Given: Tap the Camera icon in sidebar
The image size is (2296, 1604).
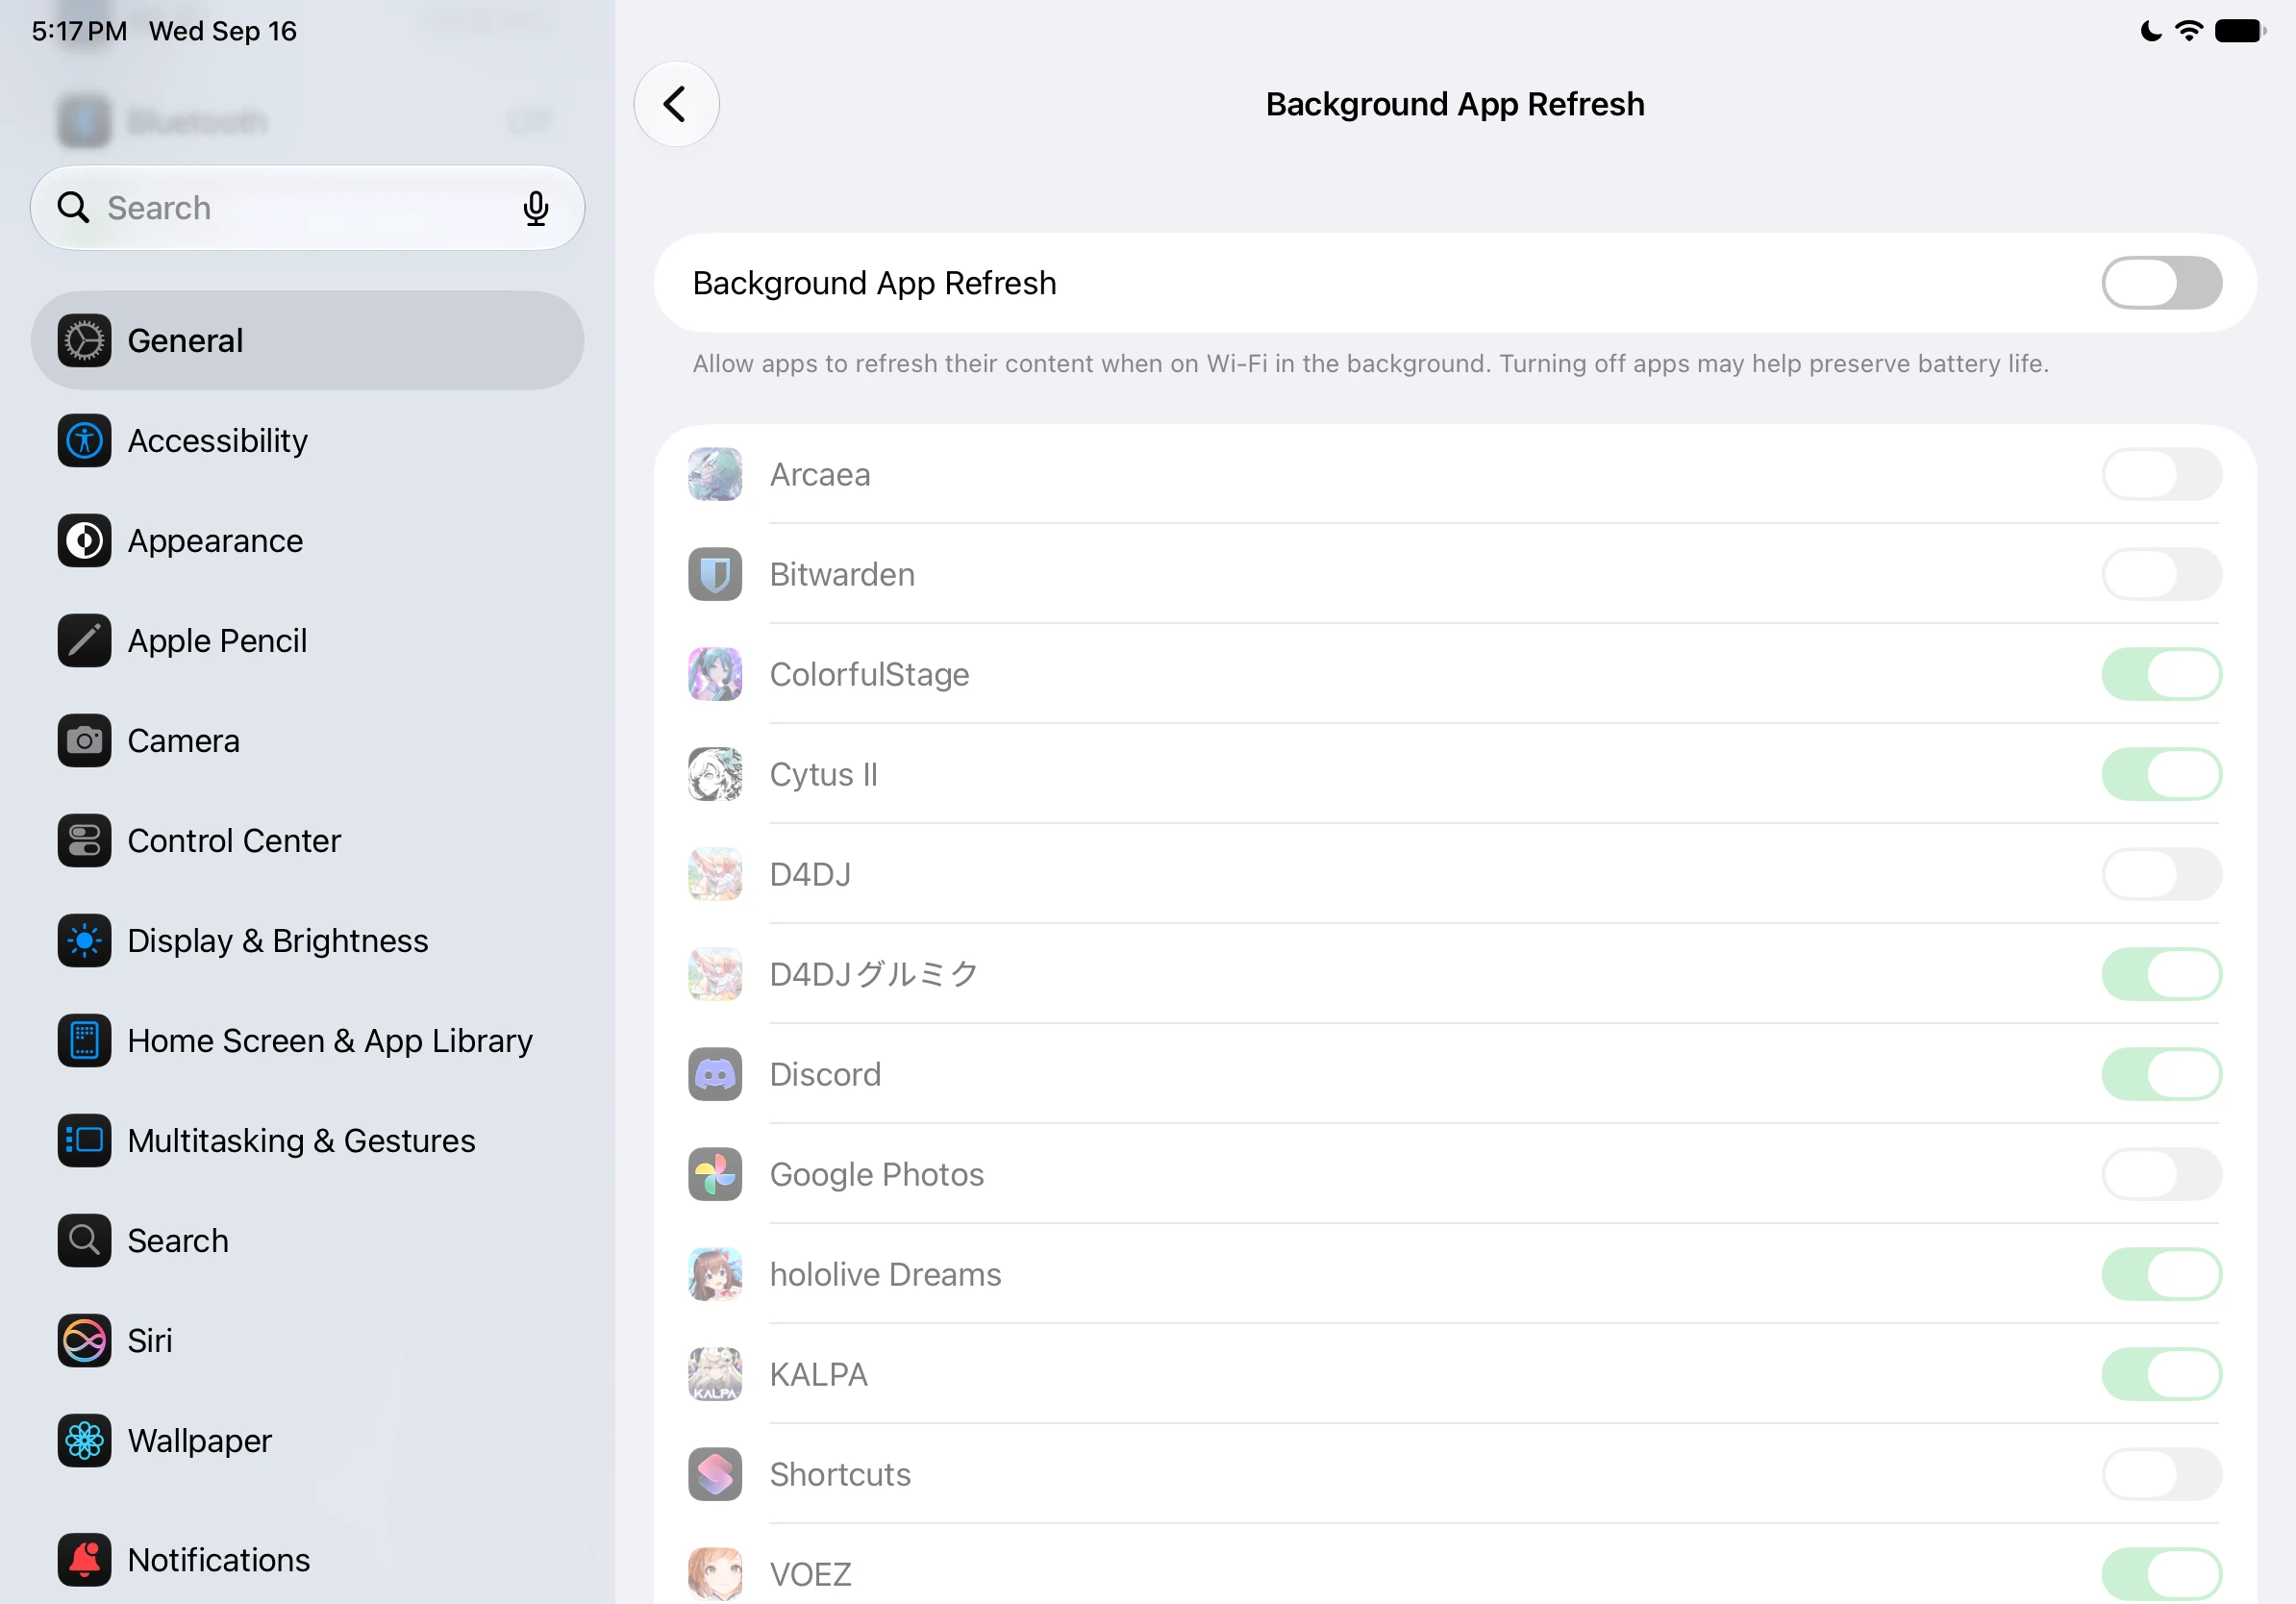Looking at the screenshot, I should click(84, 741).
